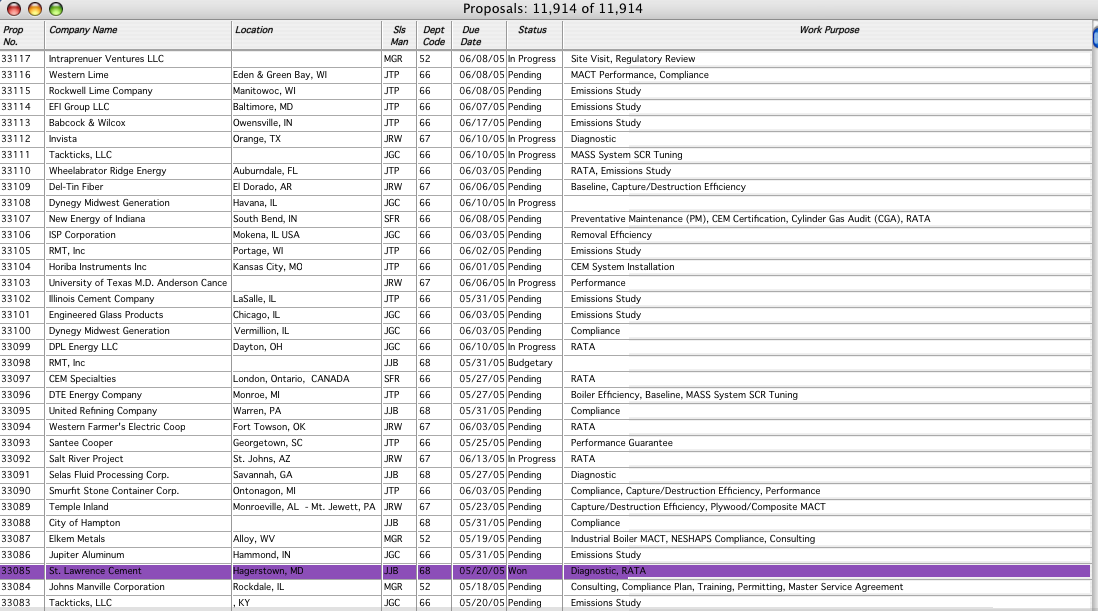This screenshot has width=1098, height=611.
Task: Select University of Texas M.D. Anderson entry
Action: (x=138, y=283)
